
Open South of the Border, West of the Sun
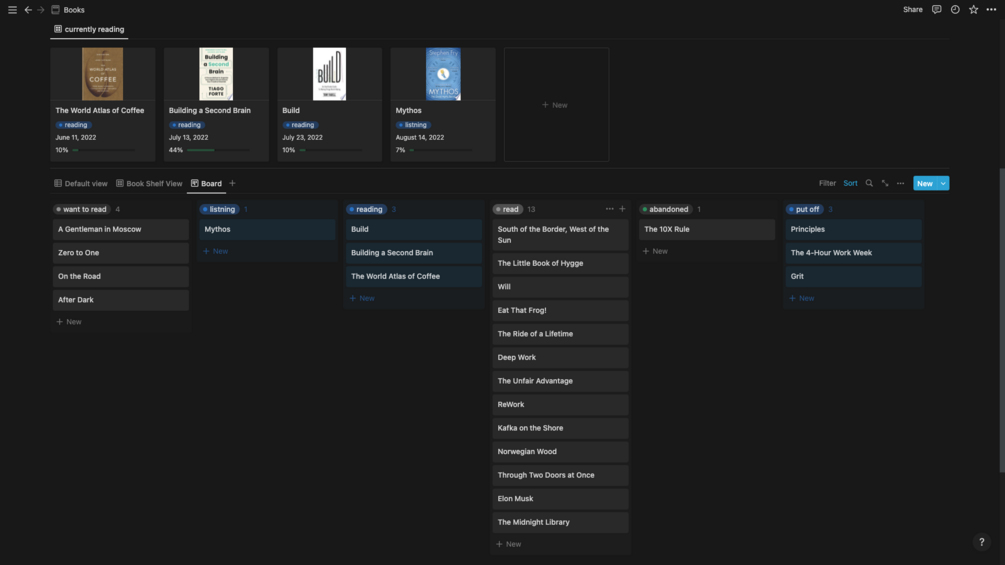[x=560, y=234]
